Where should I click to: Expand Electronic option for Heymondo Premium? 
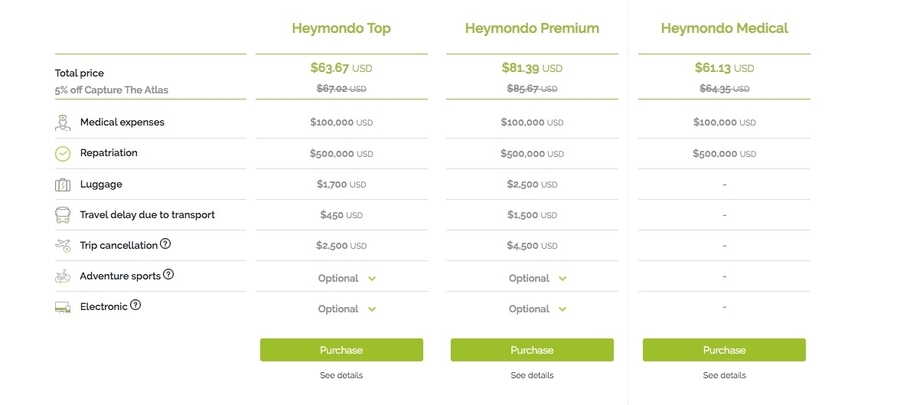click(x=537, y=310)
